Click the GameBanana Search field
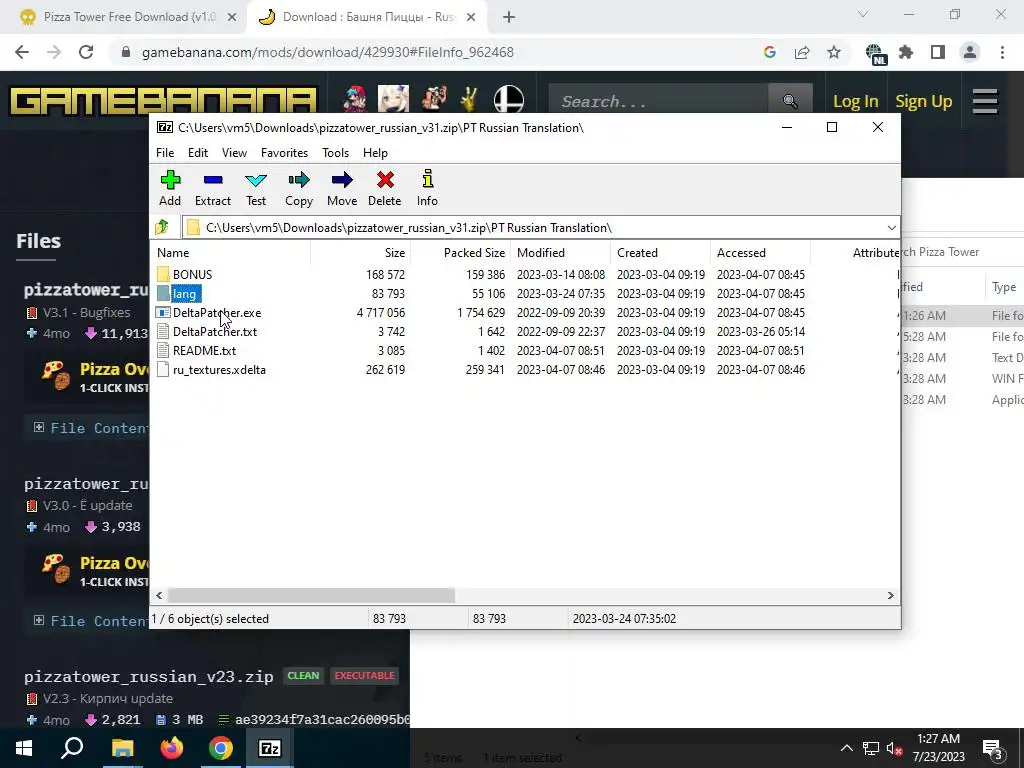 (660, 101)
